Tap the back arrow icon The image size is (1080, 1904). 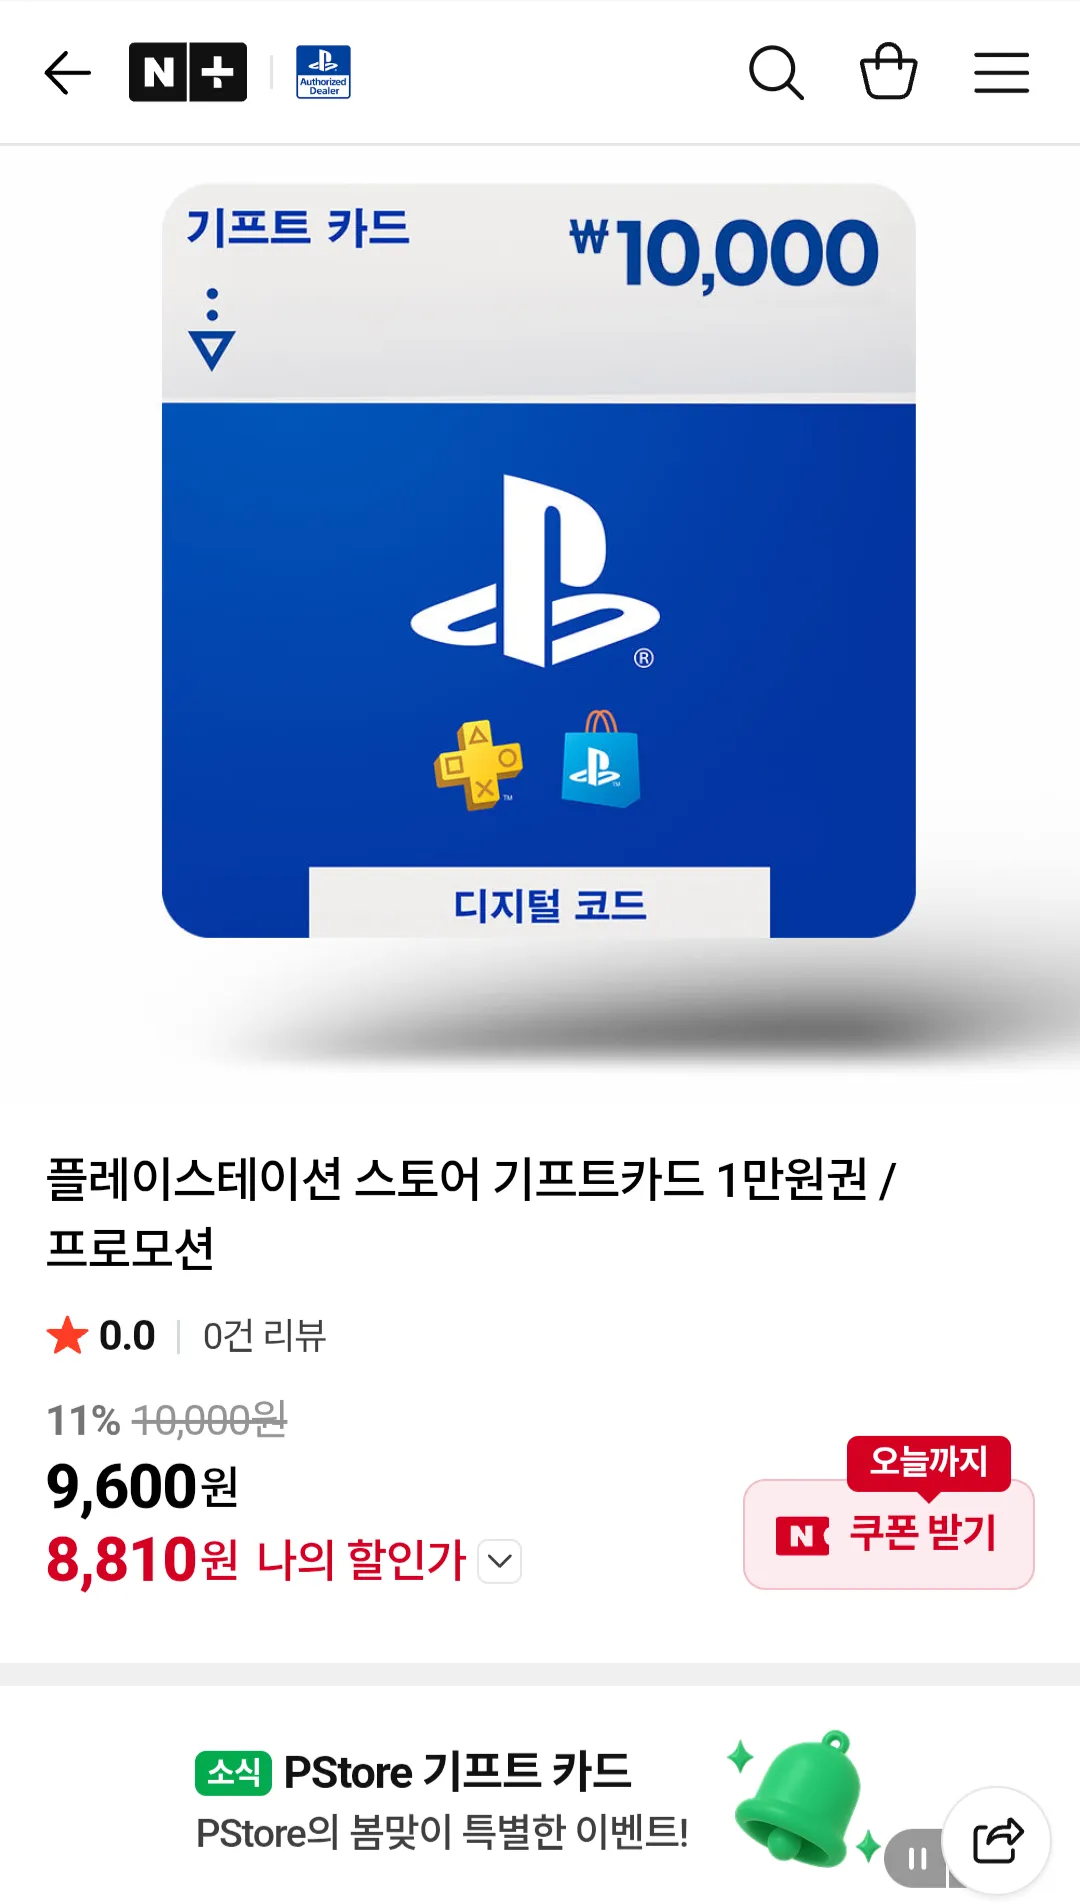(68, 73)
